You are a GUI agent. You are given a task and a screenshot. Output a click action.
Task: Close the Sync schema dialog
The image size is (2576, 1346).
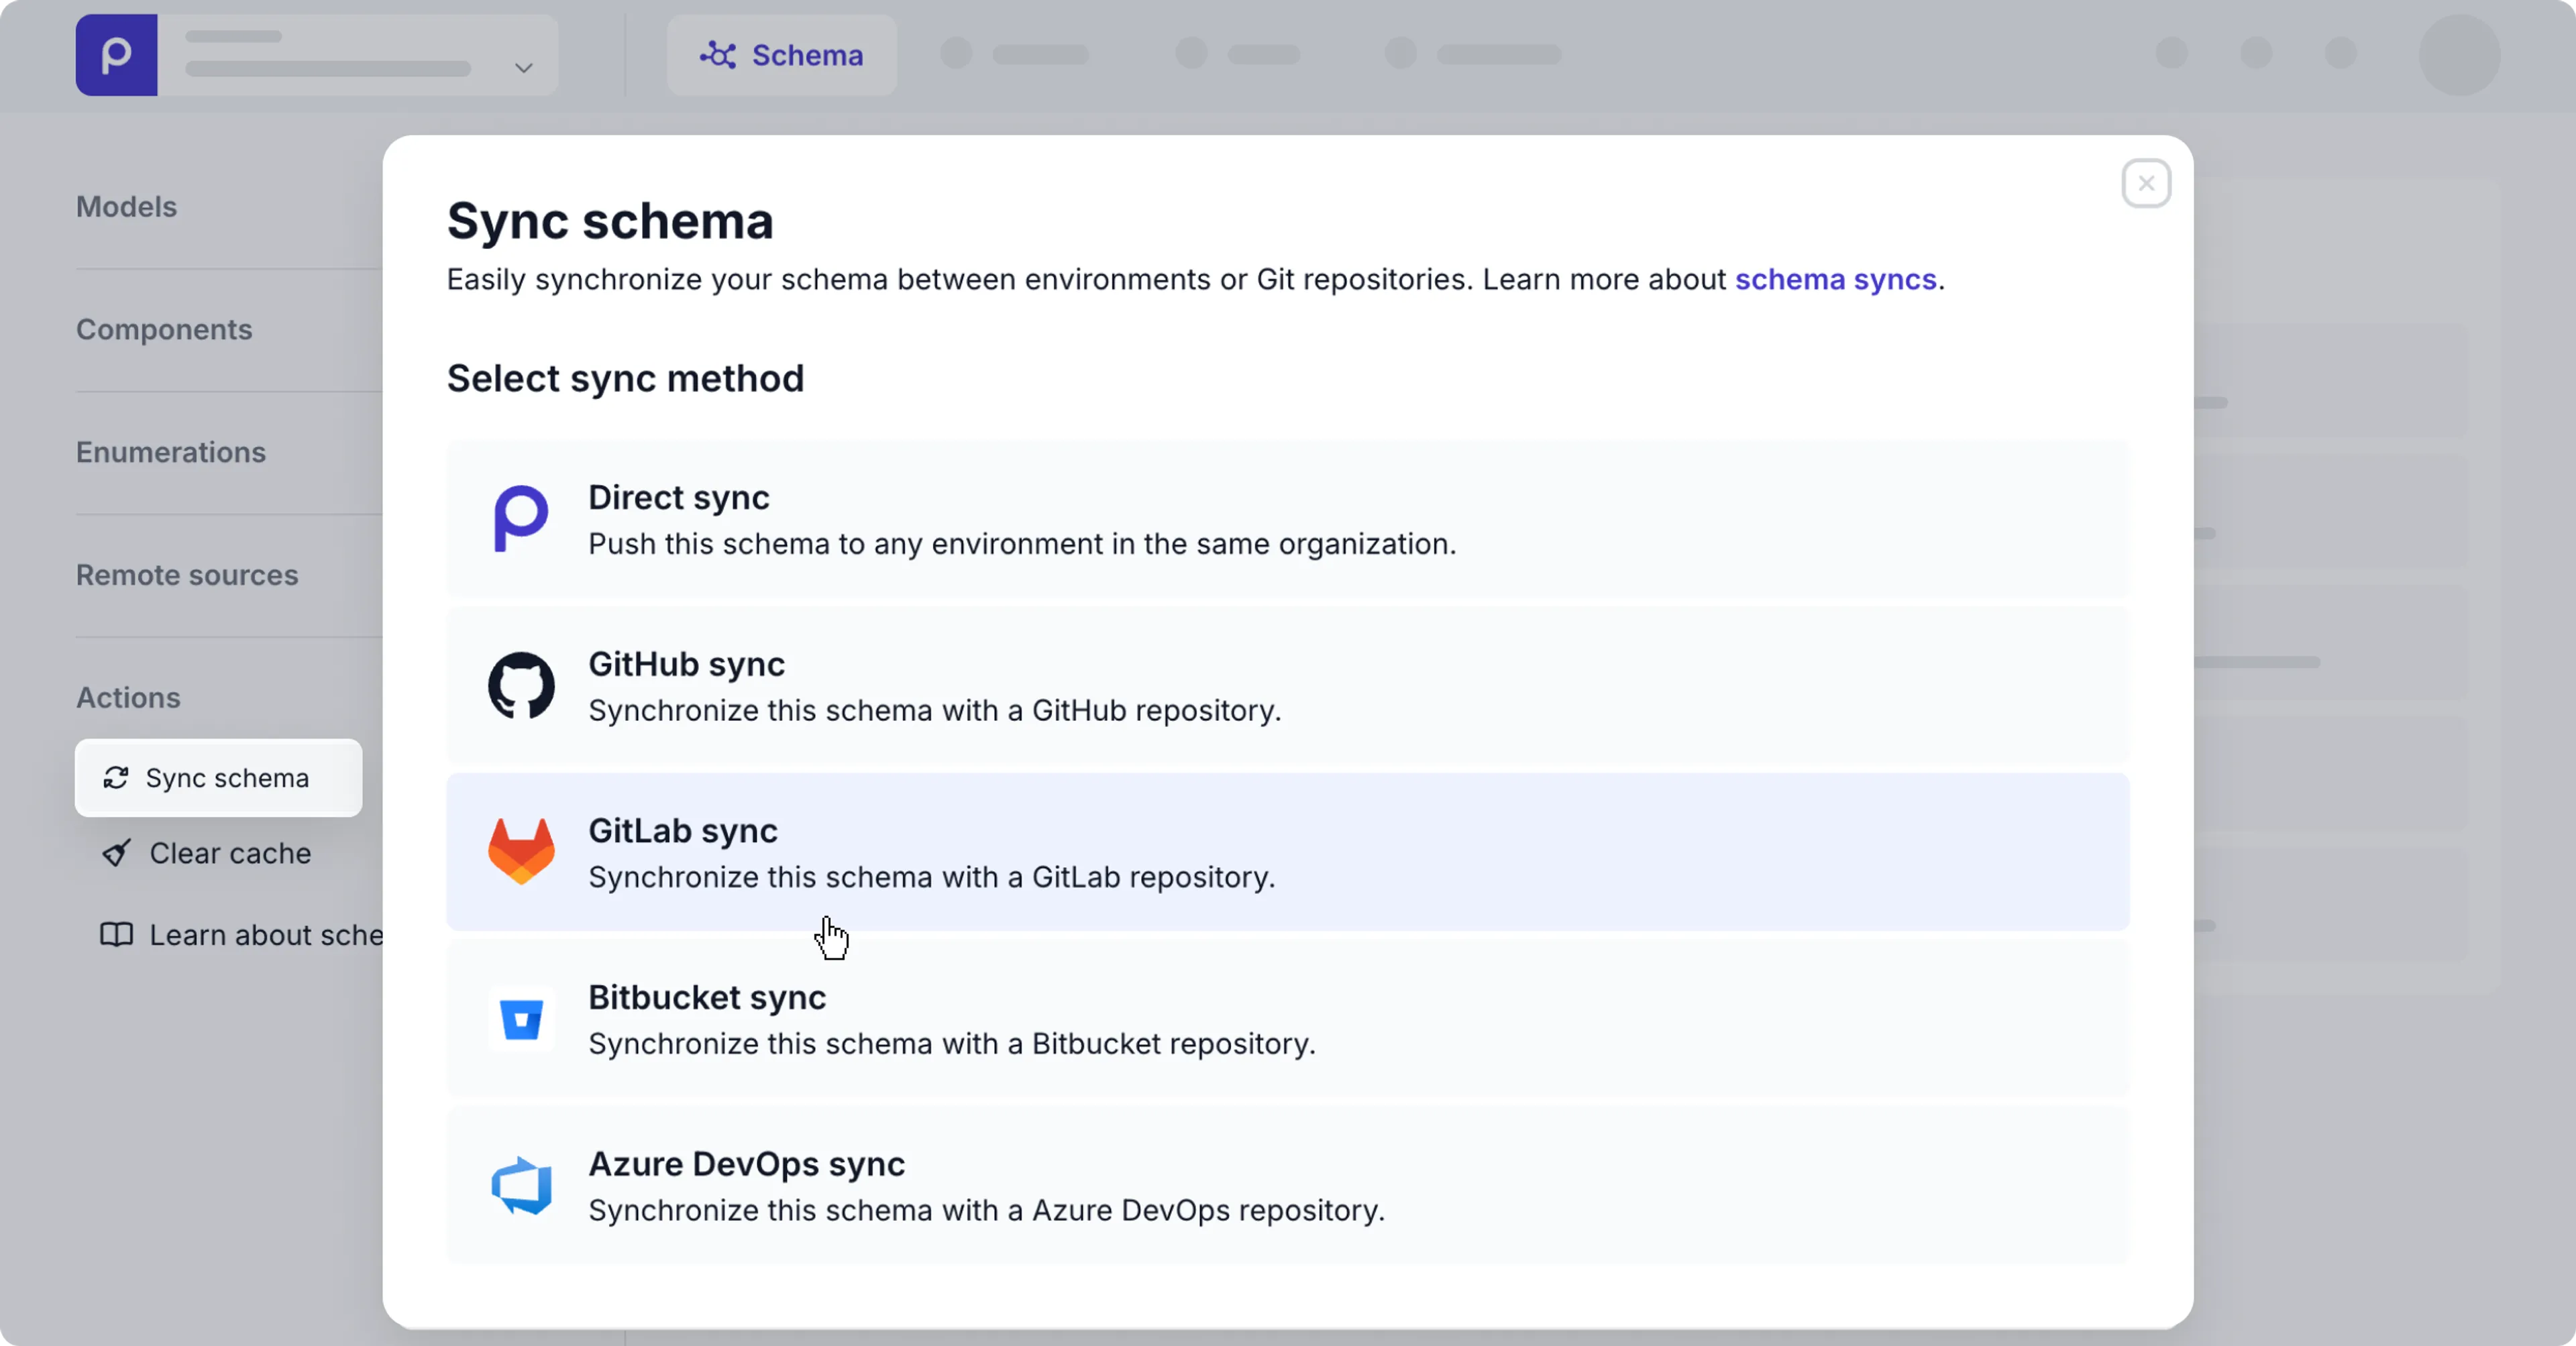[x=2146, y=183]
